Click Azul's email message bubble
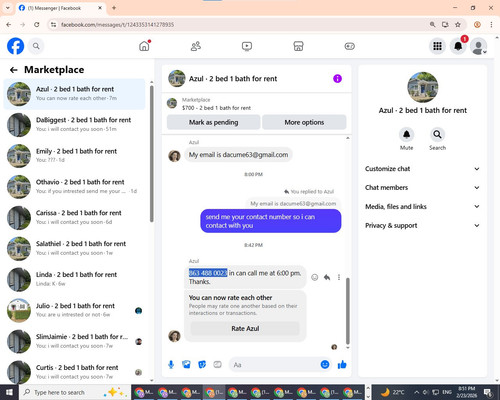This screenshot has height=400, width=500. 238,155
